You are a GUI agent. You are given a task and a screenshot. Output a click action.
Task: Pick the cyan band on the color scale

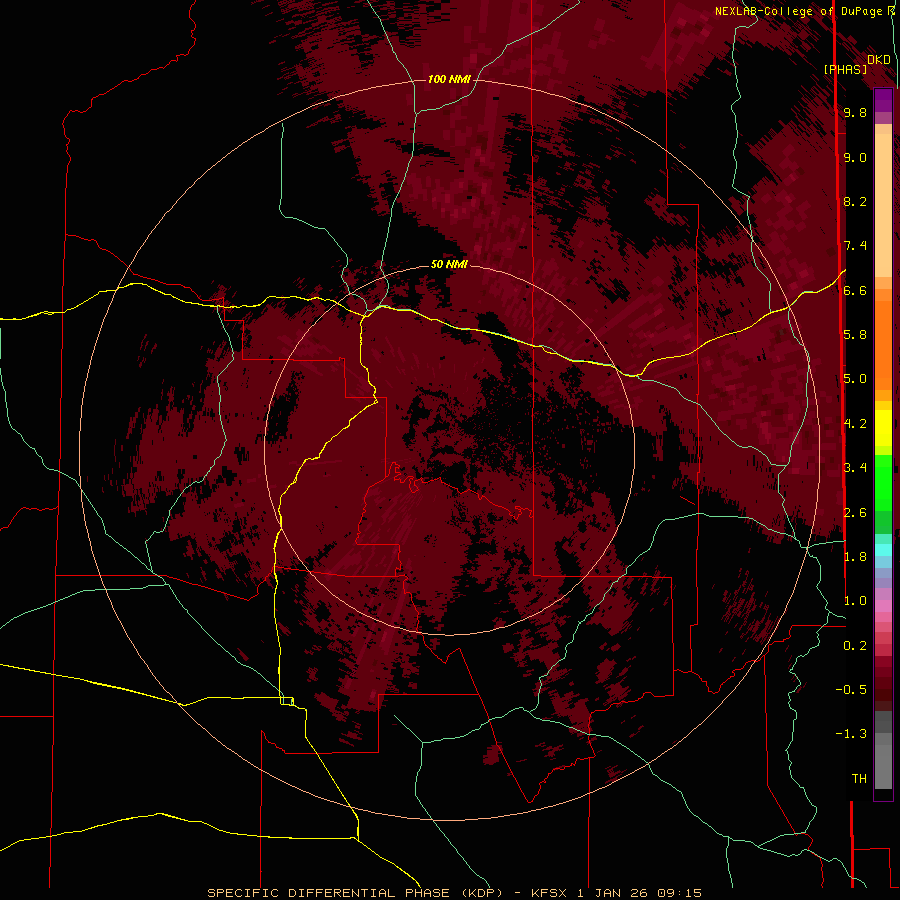883,549
